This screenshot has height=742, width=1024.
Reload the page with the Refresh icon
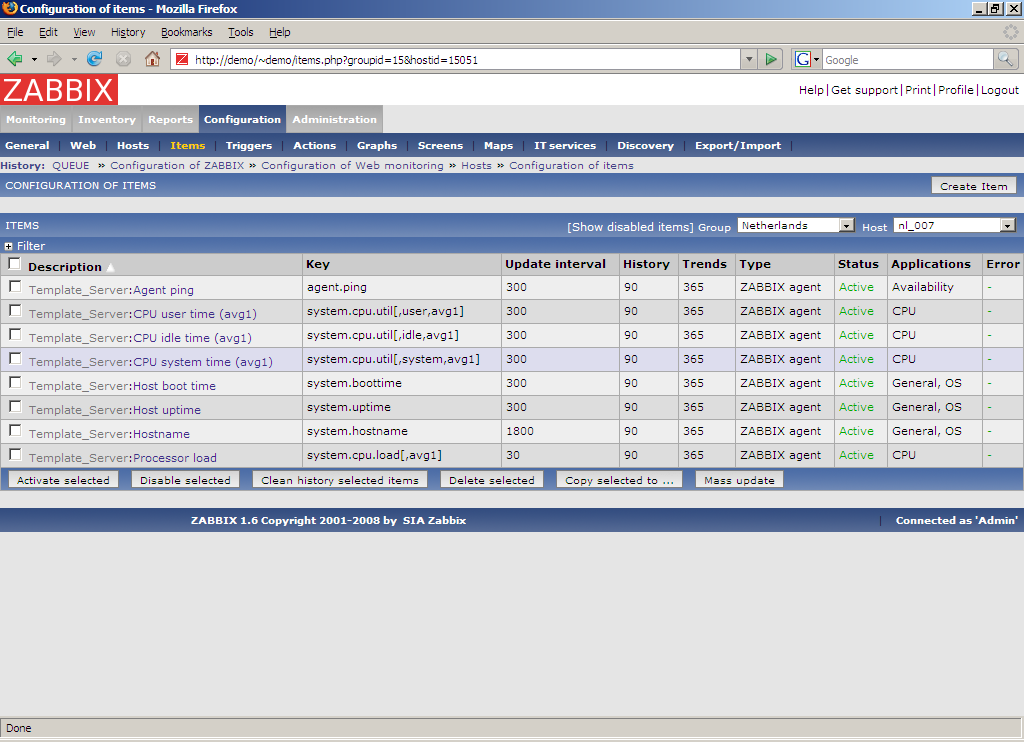[x=95, y=59]
